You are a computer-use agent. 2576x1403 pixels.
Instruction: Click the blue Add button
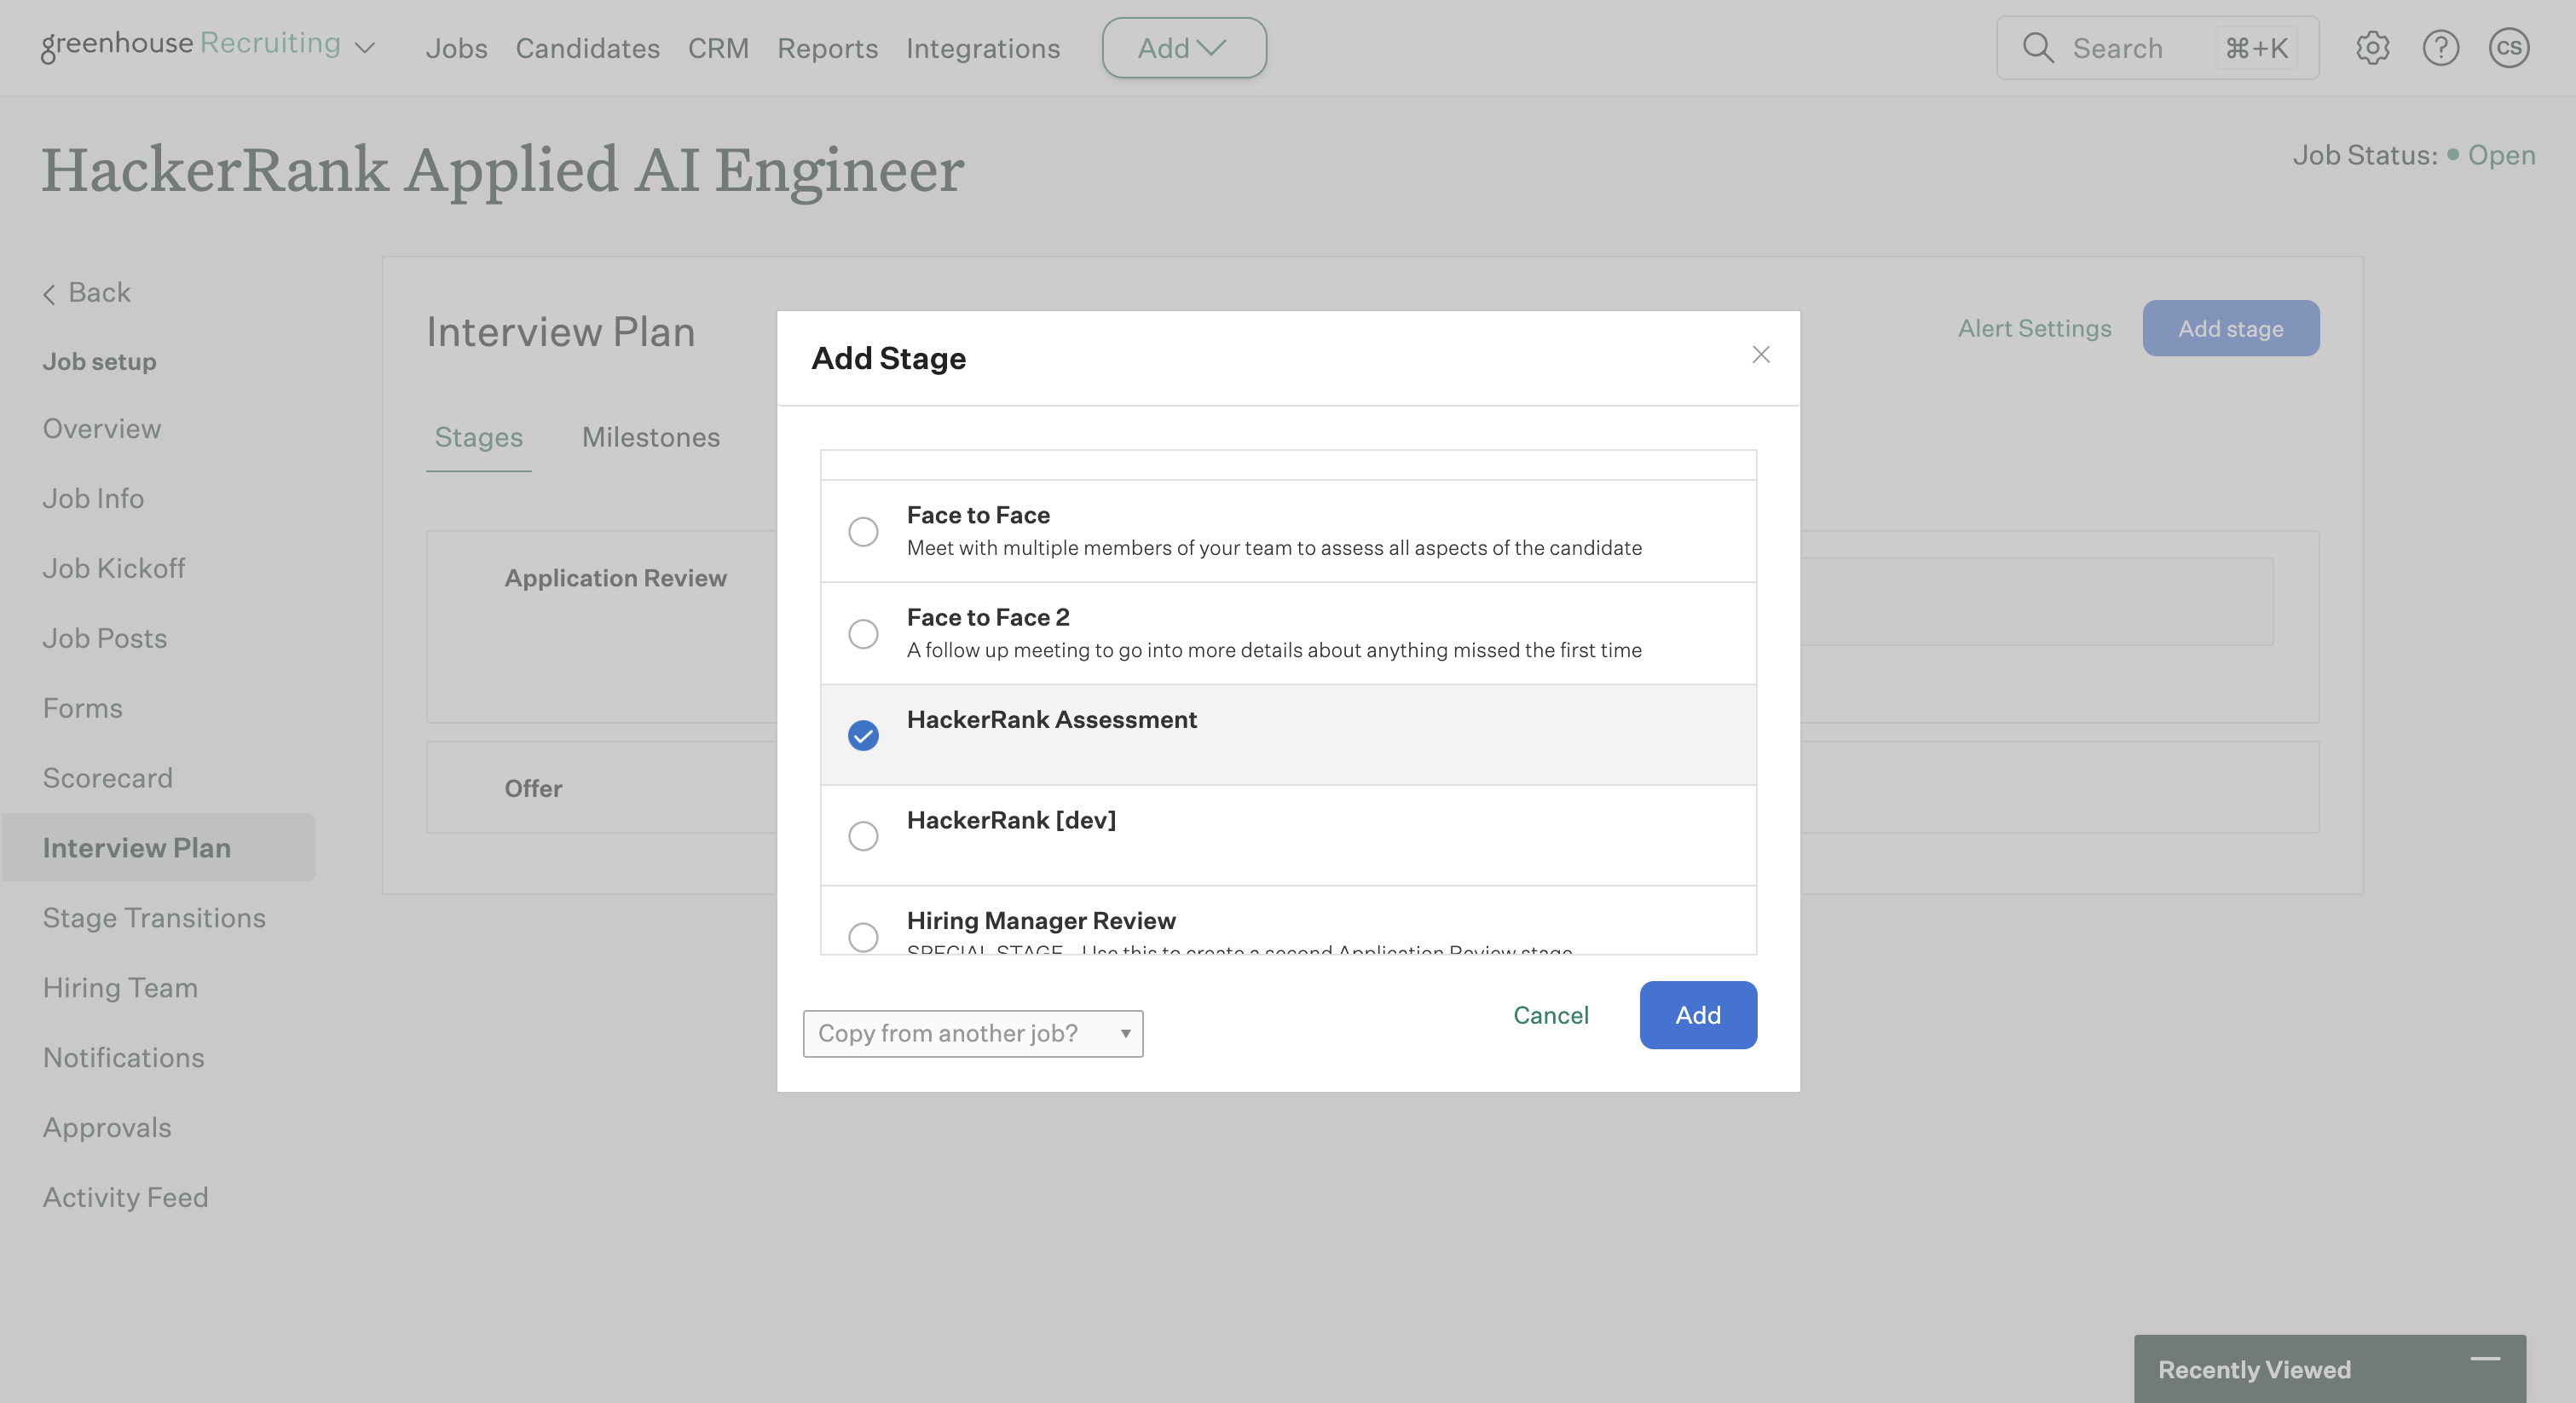coord(1697,1015)
